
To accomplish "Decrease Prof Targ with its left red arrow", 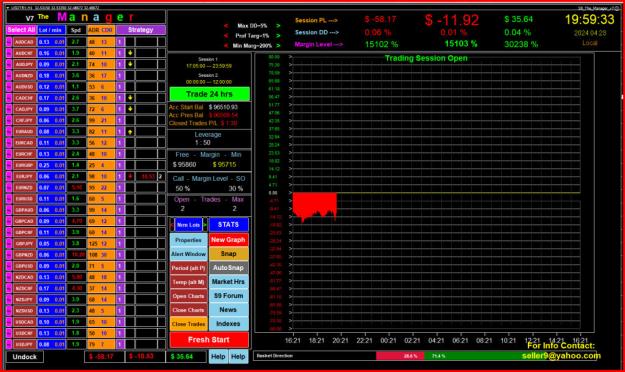I will [226, 35].
